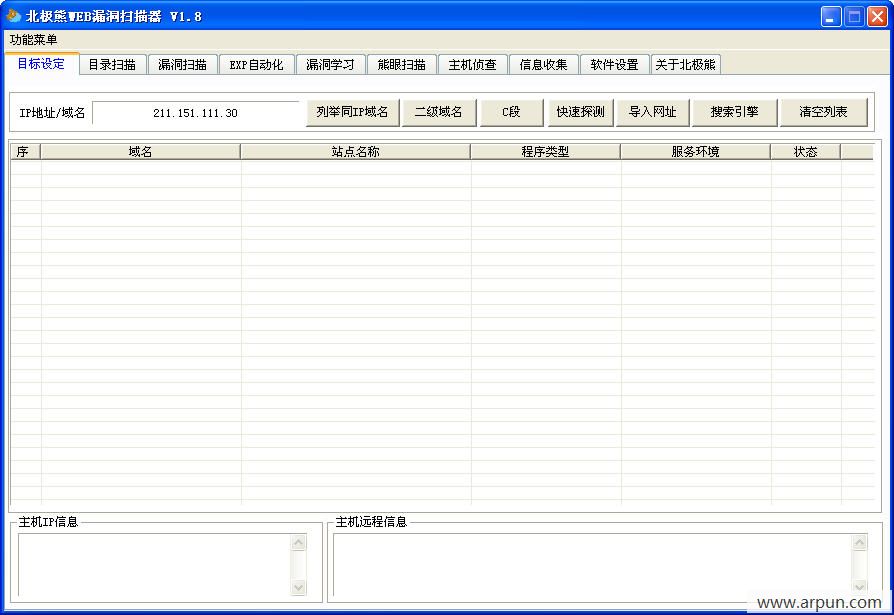Click 清空列表 to clear the list
This screenshot has width=894, height=615.
823,112
